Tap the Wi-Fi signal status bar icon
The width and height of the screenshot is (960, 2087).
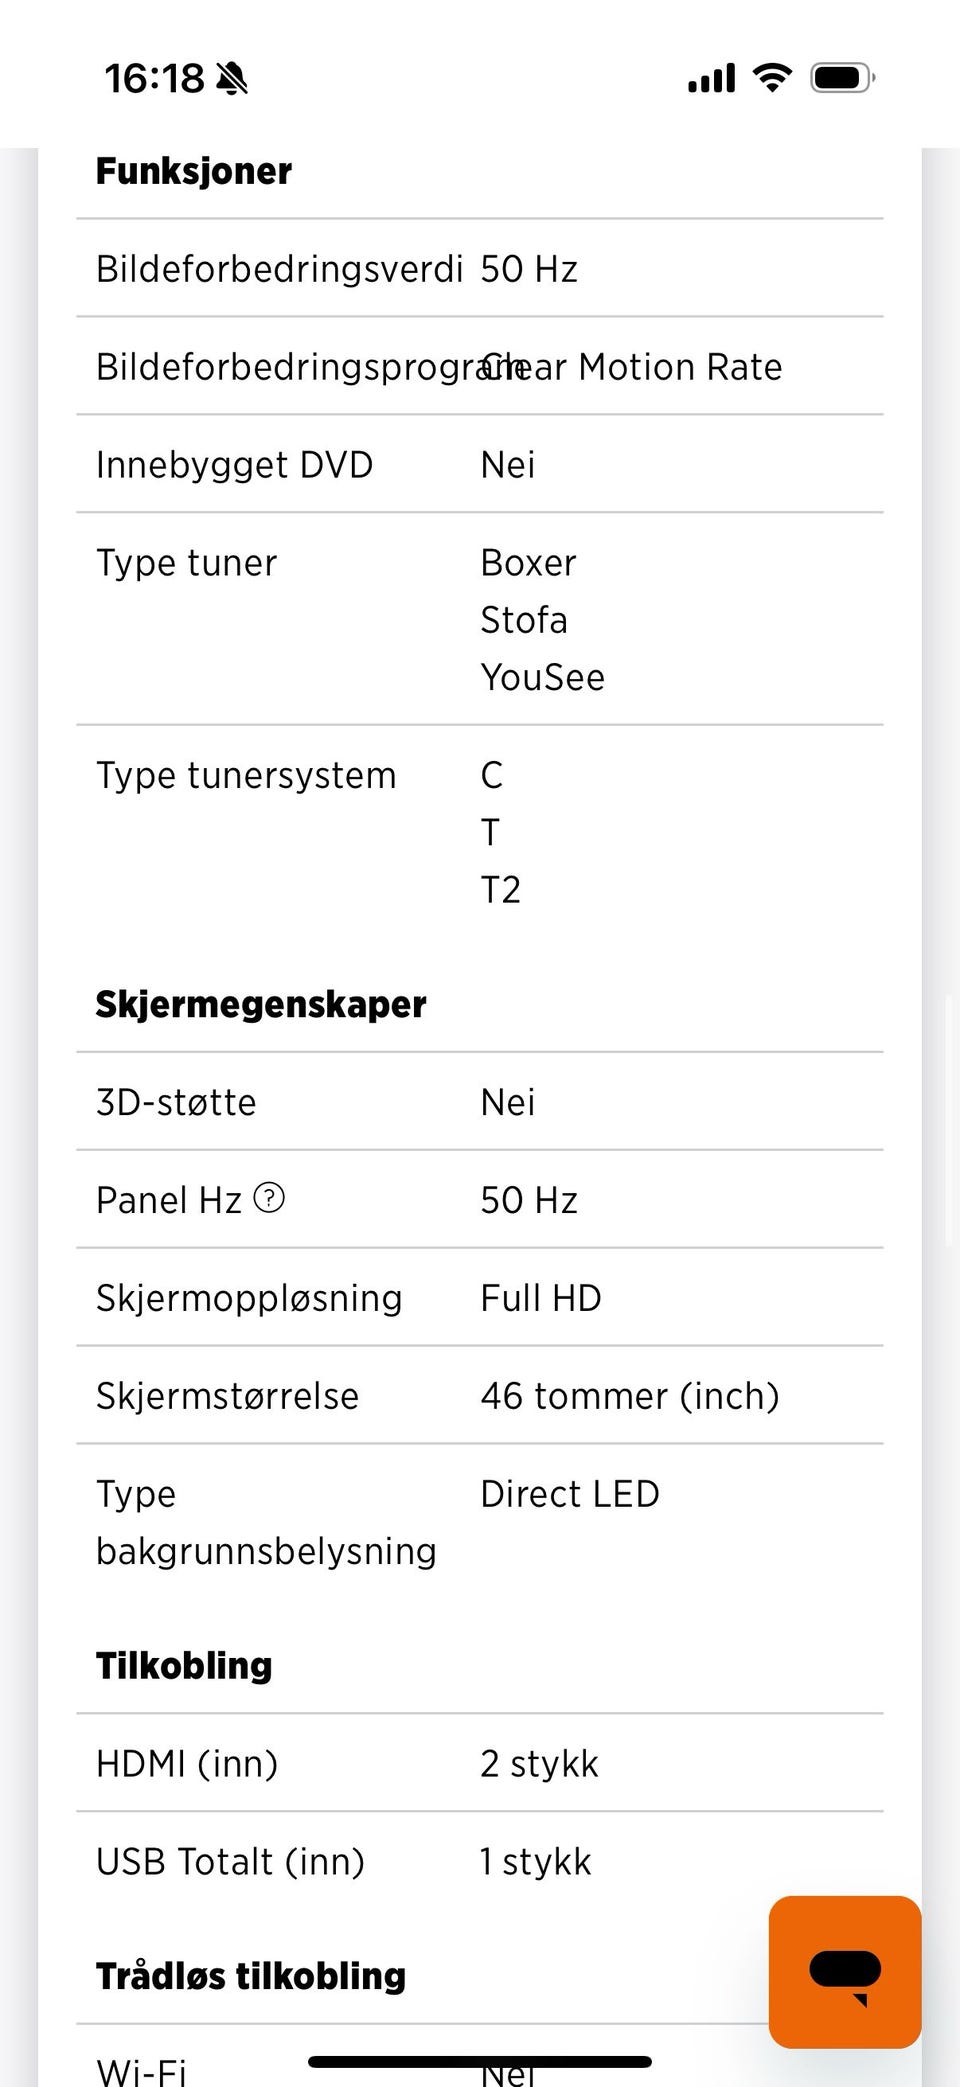[771, 77]
